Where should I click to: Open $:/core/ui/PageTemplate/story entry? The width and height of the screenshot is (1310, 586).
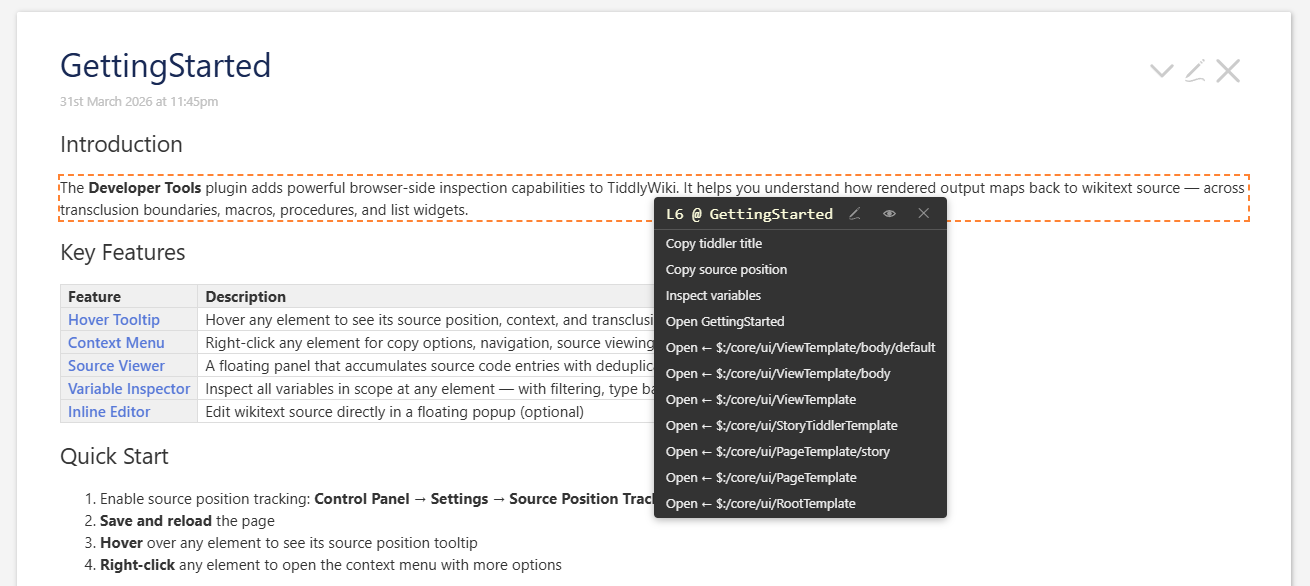pyautogui.click(x=777, y=452)
